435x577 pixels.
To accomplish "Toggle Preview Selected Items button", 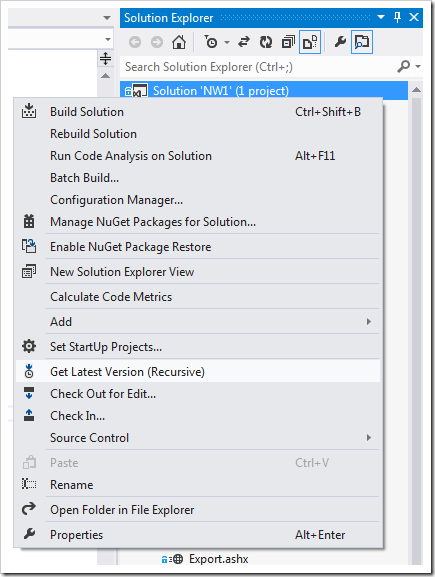I will point(362,42).
